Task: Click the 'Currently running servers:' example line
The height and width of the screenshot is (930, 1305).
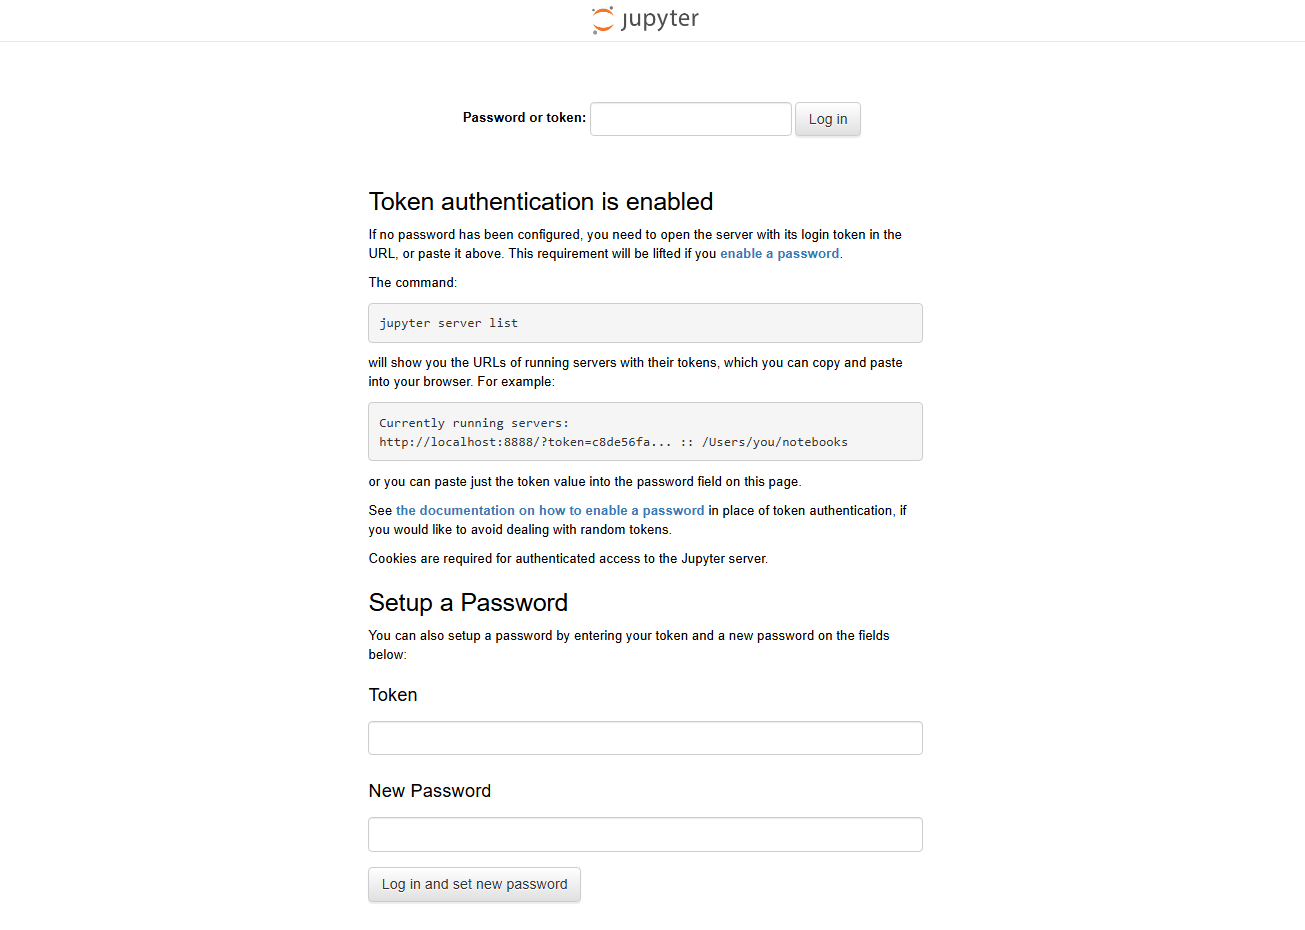Action: 474,423
